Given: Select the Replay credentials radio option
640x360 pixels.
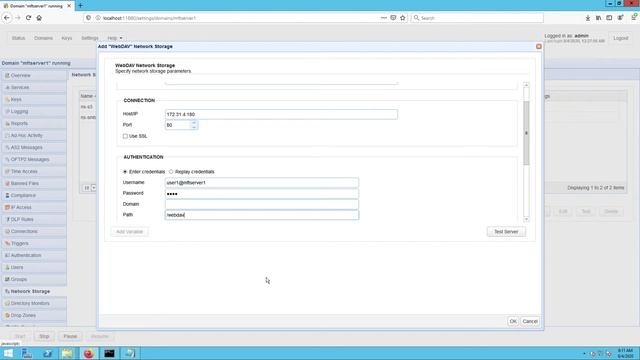Looking at the screenshot, I should click(171, 172).
